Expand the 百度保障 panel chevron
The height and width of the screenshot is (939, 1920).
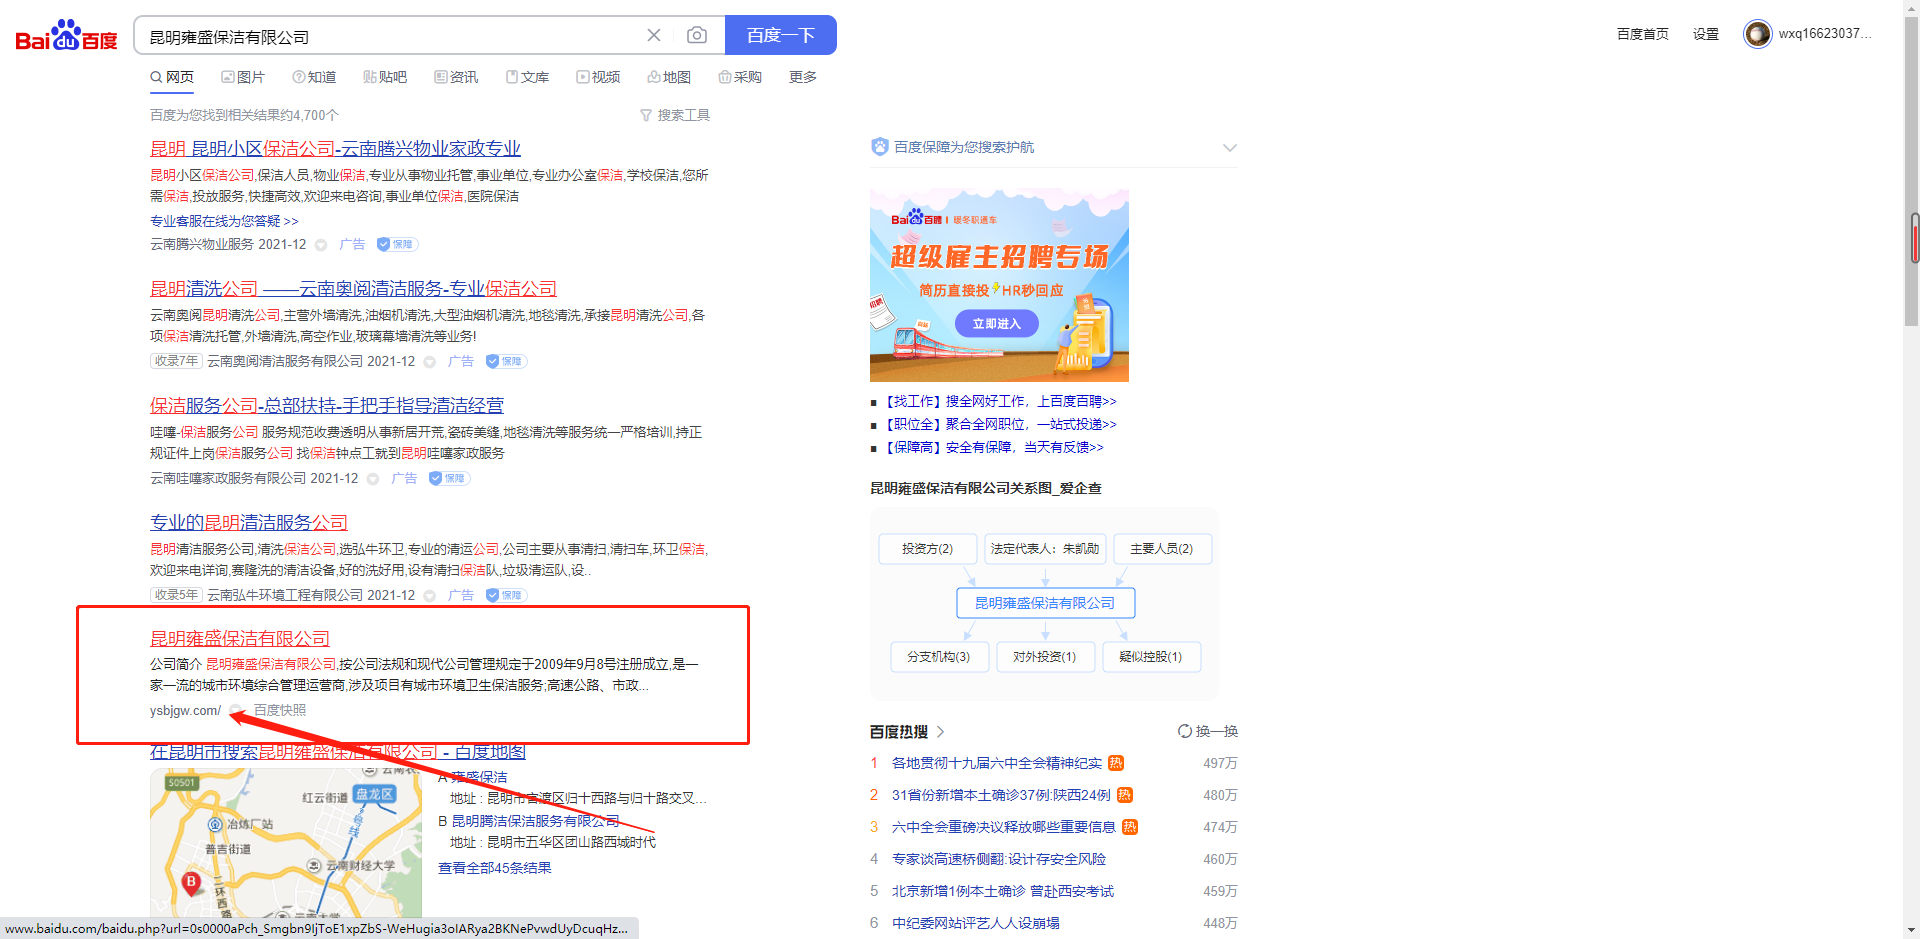coord(1230,148)
